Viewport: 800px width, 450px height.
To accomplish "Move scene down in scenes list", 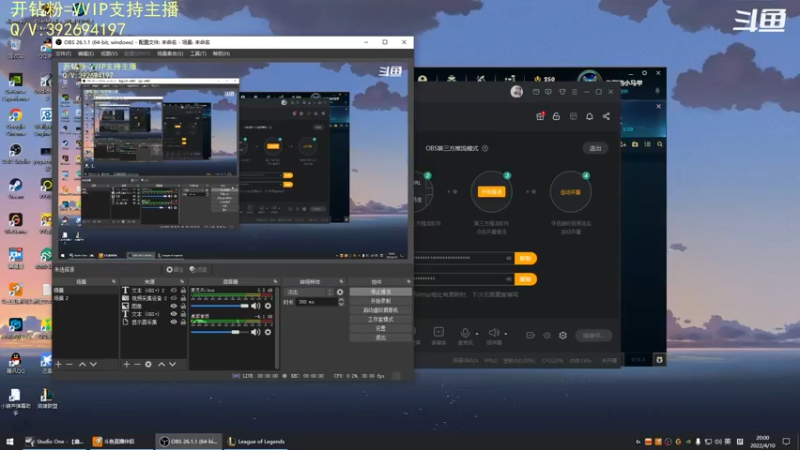I will pyautogui.click(x=93, y=364).
